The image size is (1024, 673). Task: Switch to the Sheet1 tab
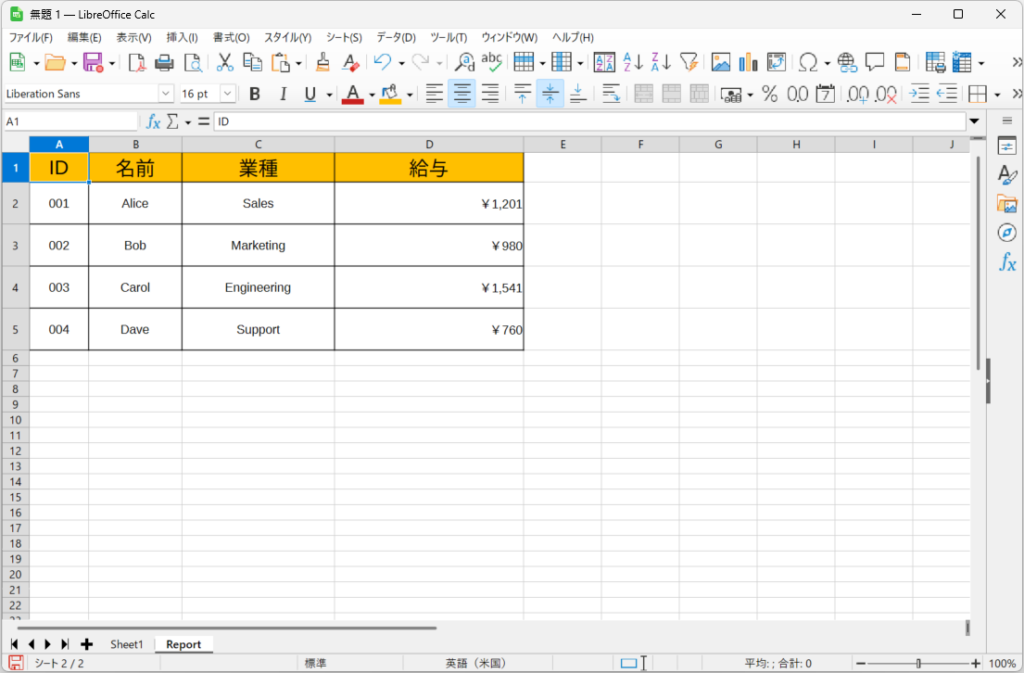point(126,644)
